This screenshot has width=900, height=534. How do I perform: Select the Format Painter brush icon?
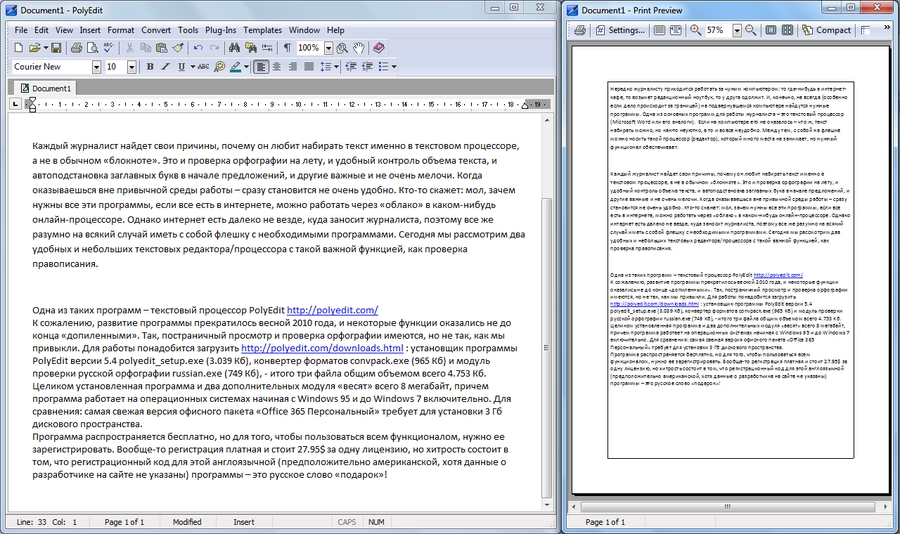click(178, 48)
